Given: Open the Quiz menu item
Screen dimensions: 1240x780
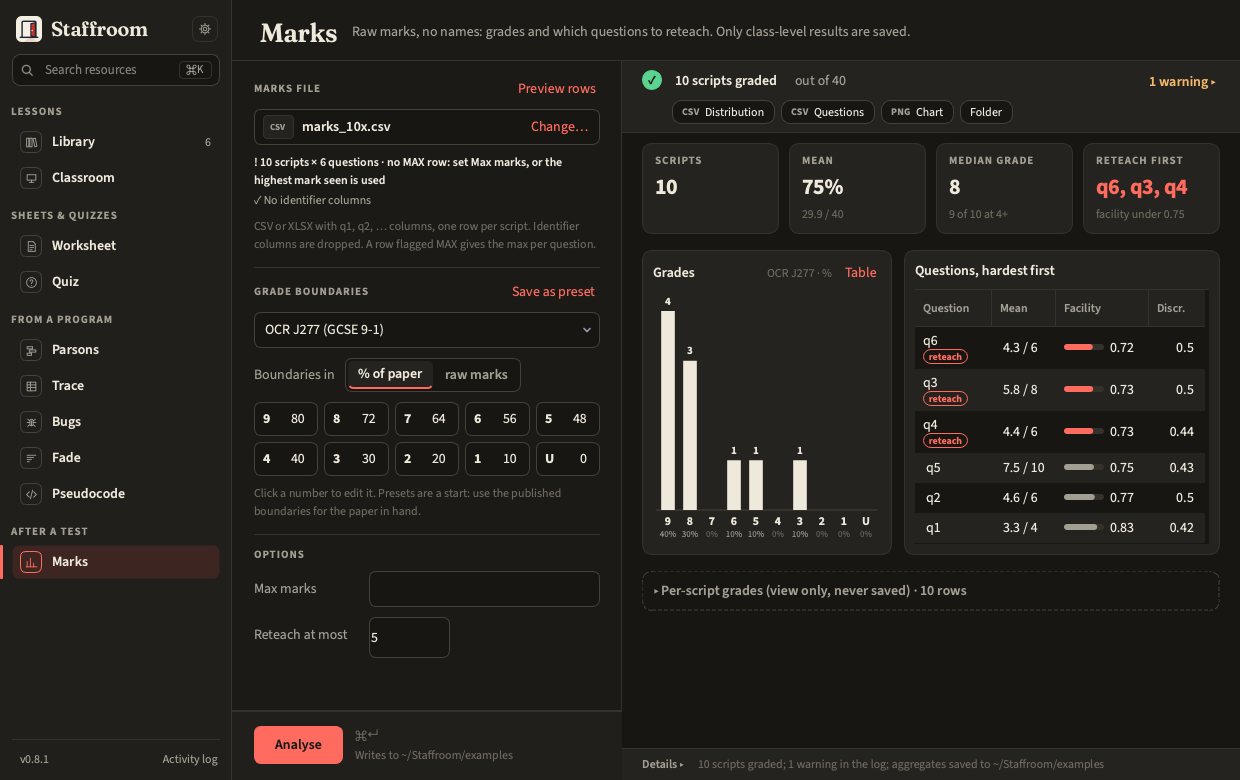Looking at the screenshot, I should tap(116, 282).
